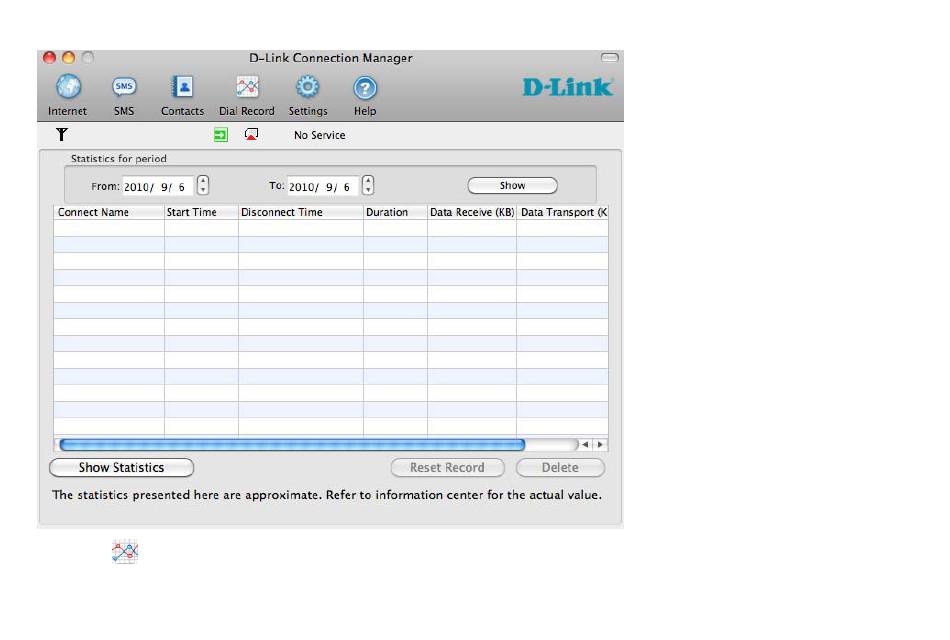Select the Dial Record chart icon
The image size is (950, 640).
pos(247,87)
